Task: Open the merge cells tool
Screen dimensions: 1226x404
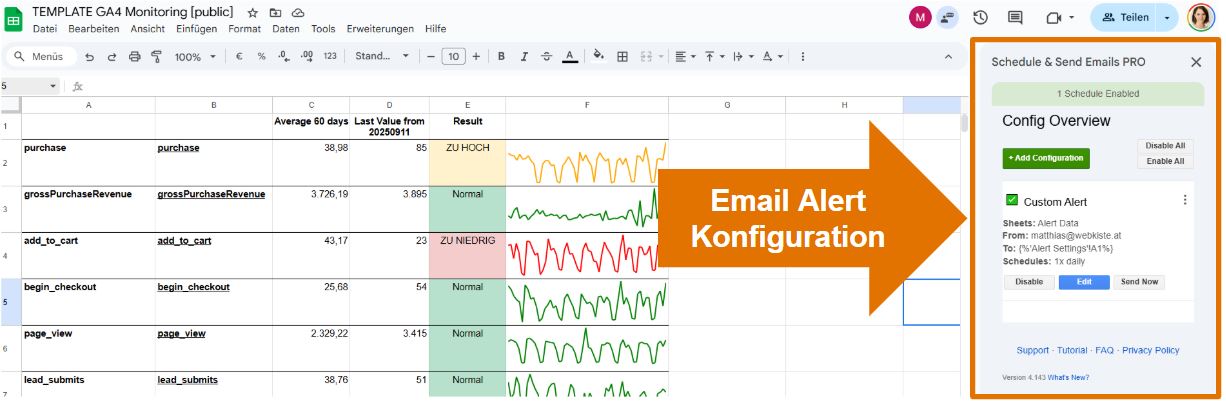Action: pos(646,57)
